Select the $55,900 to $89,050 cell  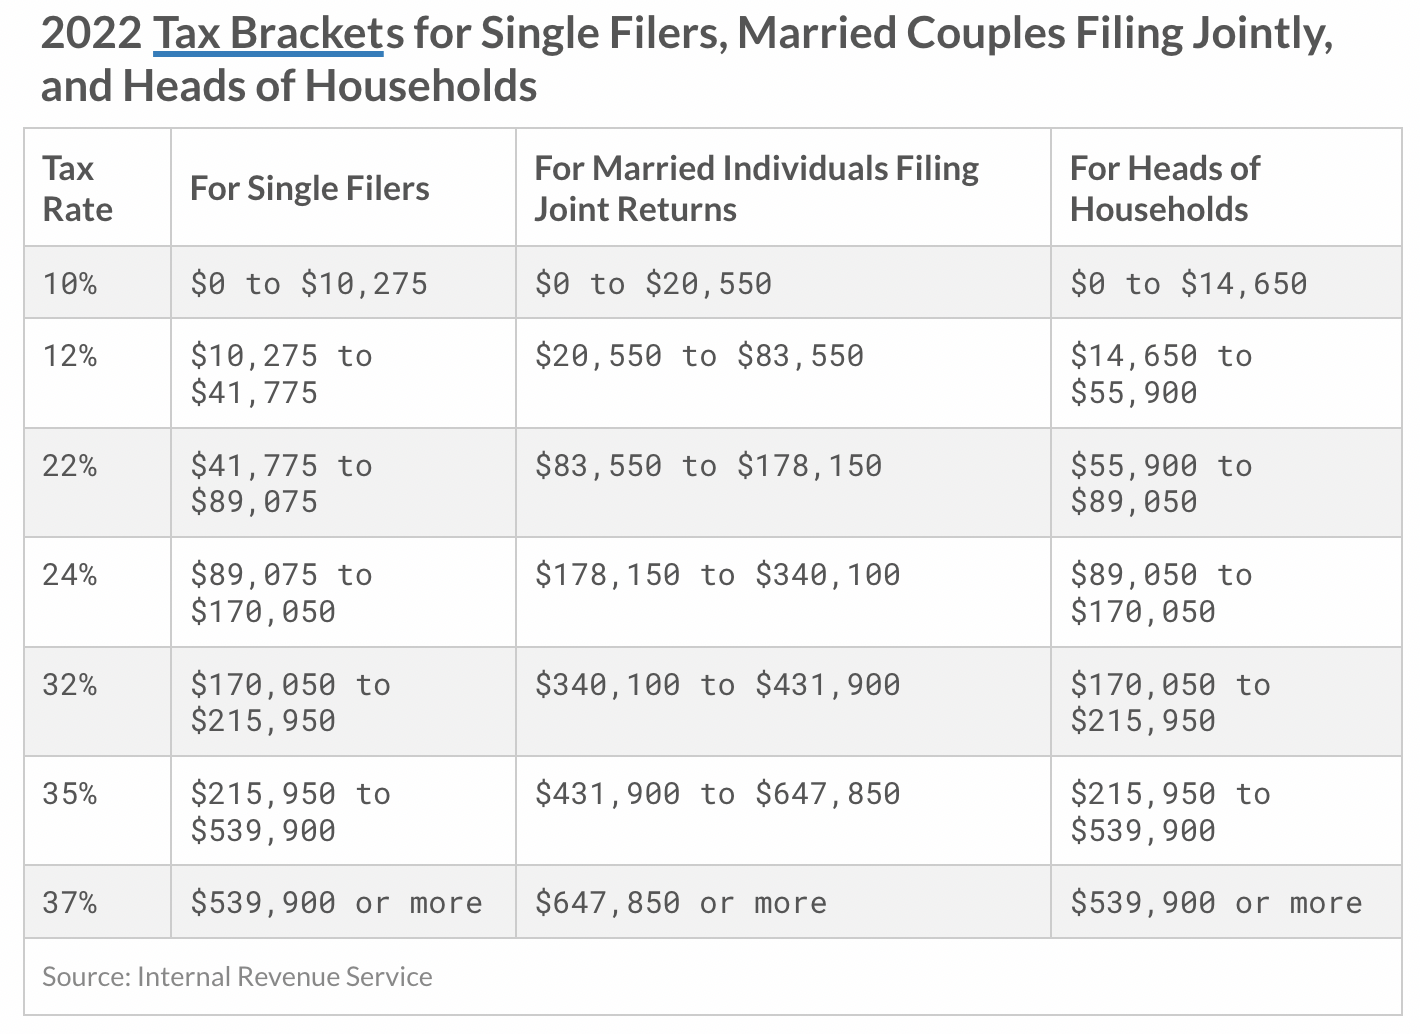[1160, 484]
